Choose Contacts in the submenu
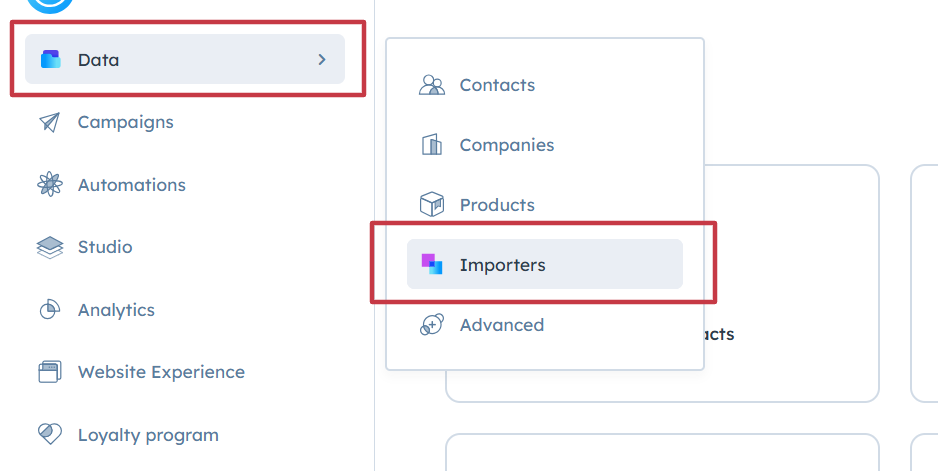 497,85
